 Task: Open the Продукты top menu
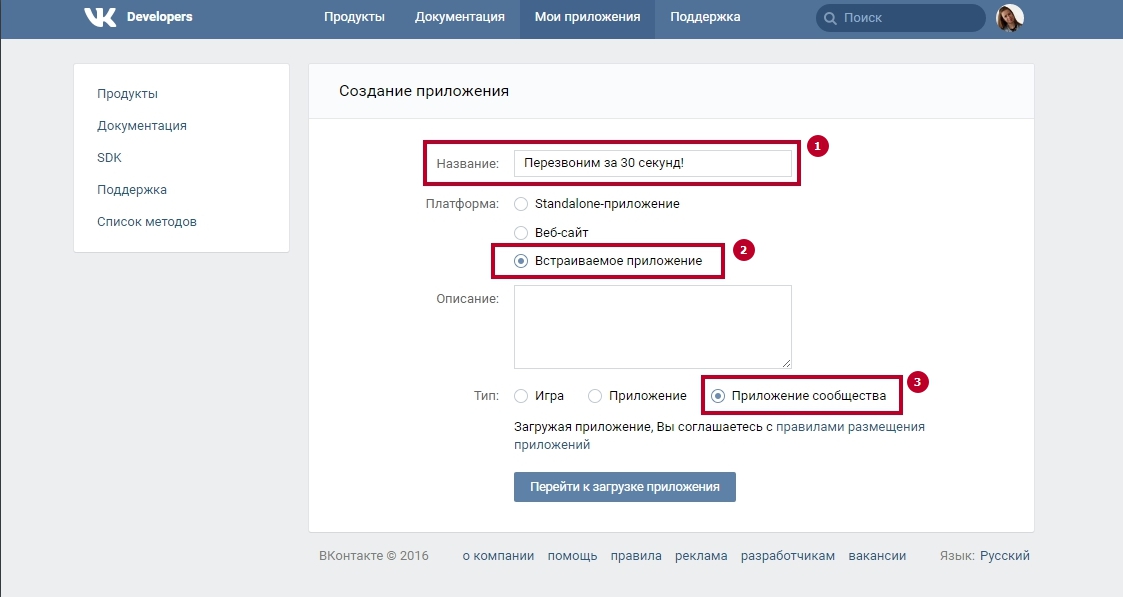[354, 17]
